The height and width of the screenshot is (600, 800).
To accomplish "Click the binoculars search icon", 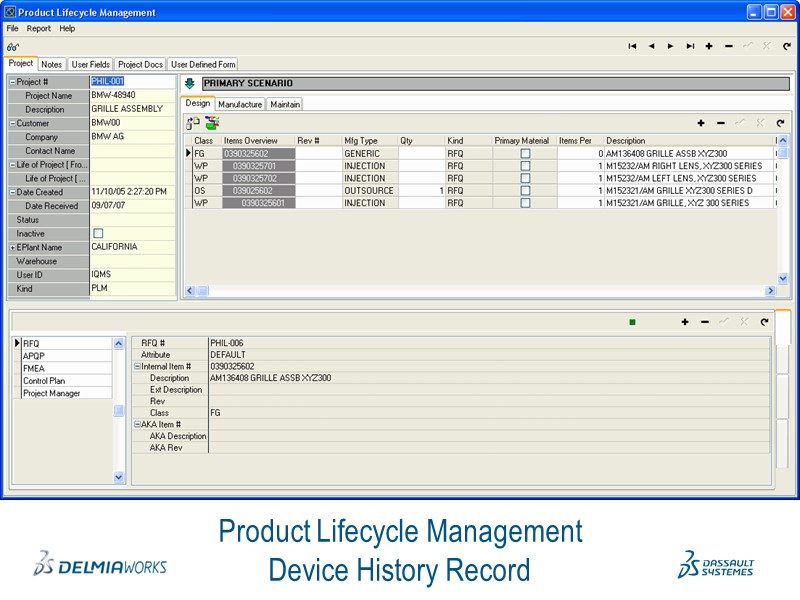I will pos(13,47).
